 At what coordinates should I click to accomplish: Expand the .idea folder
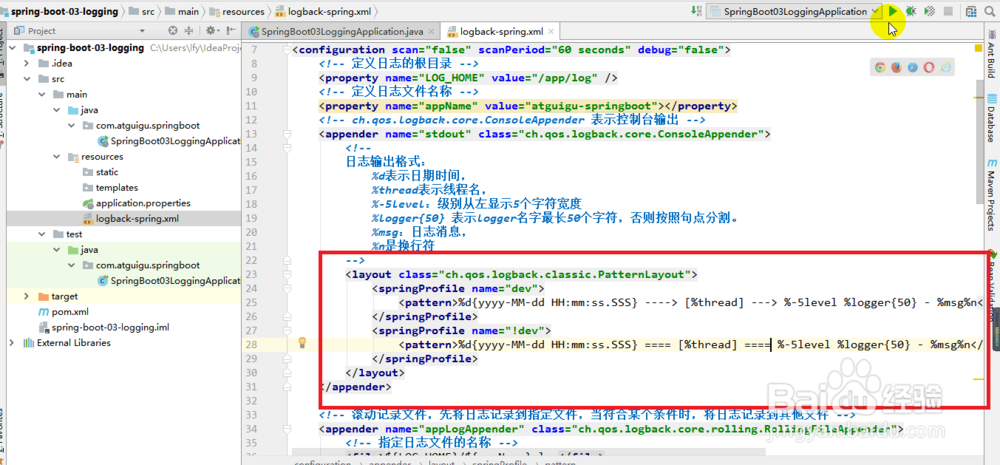coord(26,63)
